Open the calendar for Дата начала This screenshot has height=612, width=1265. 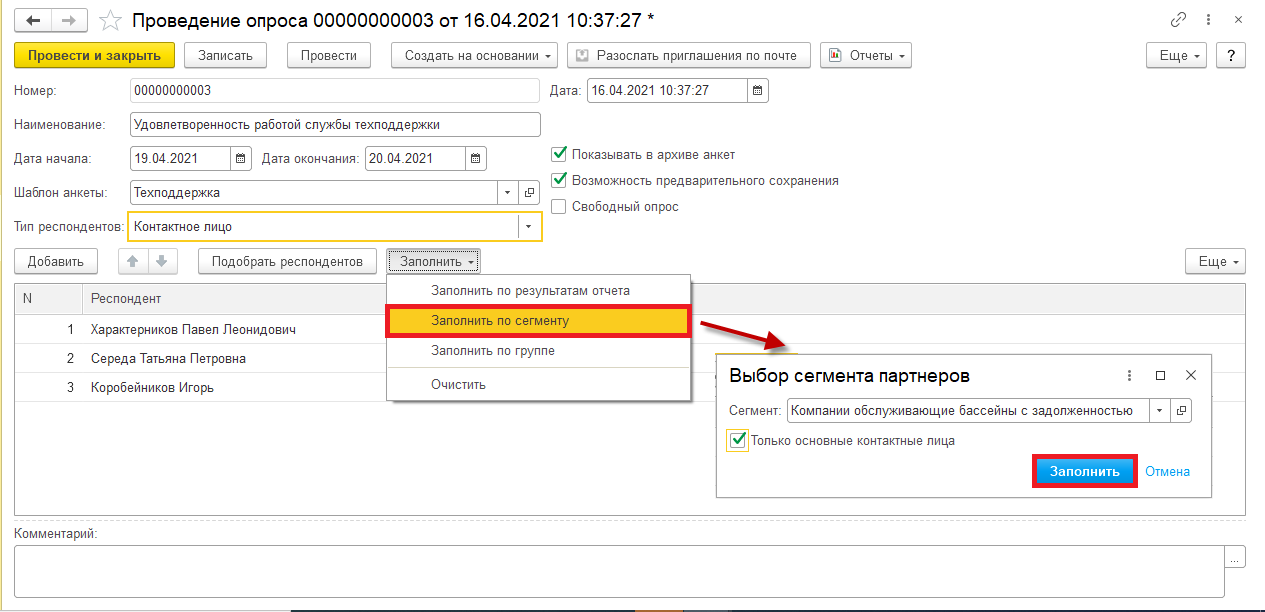pos(241,158)
